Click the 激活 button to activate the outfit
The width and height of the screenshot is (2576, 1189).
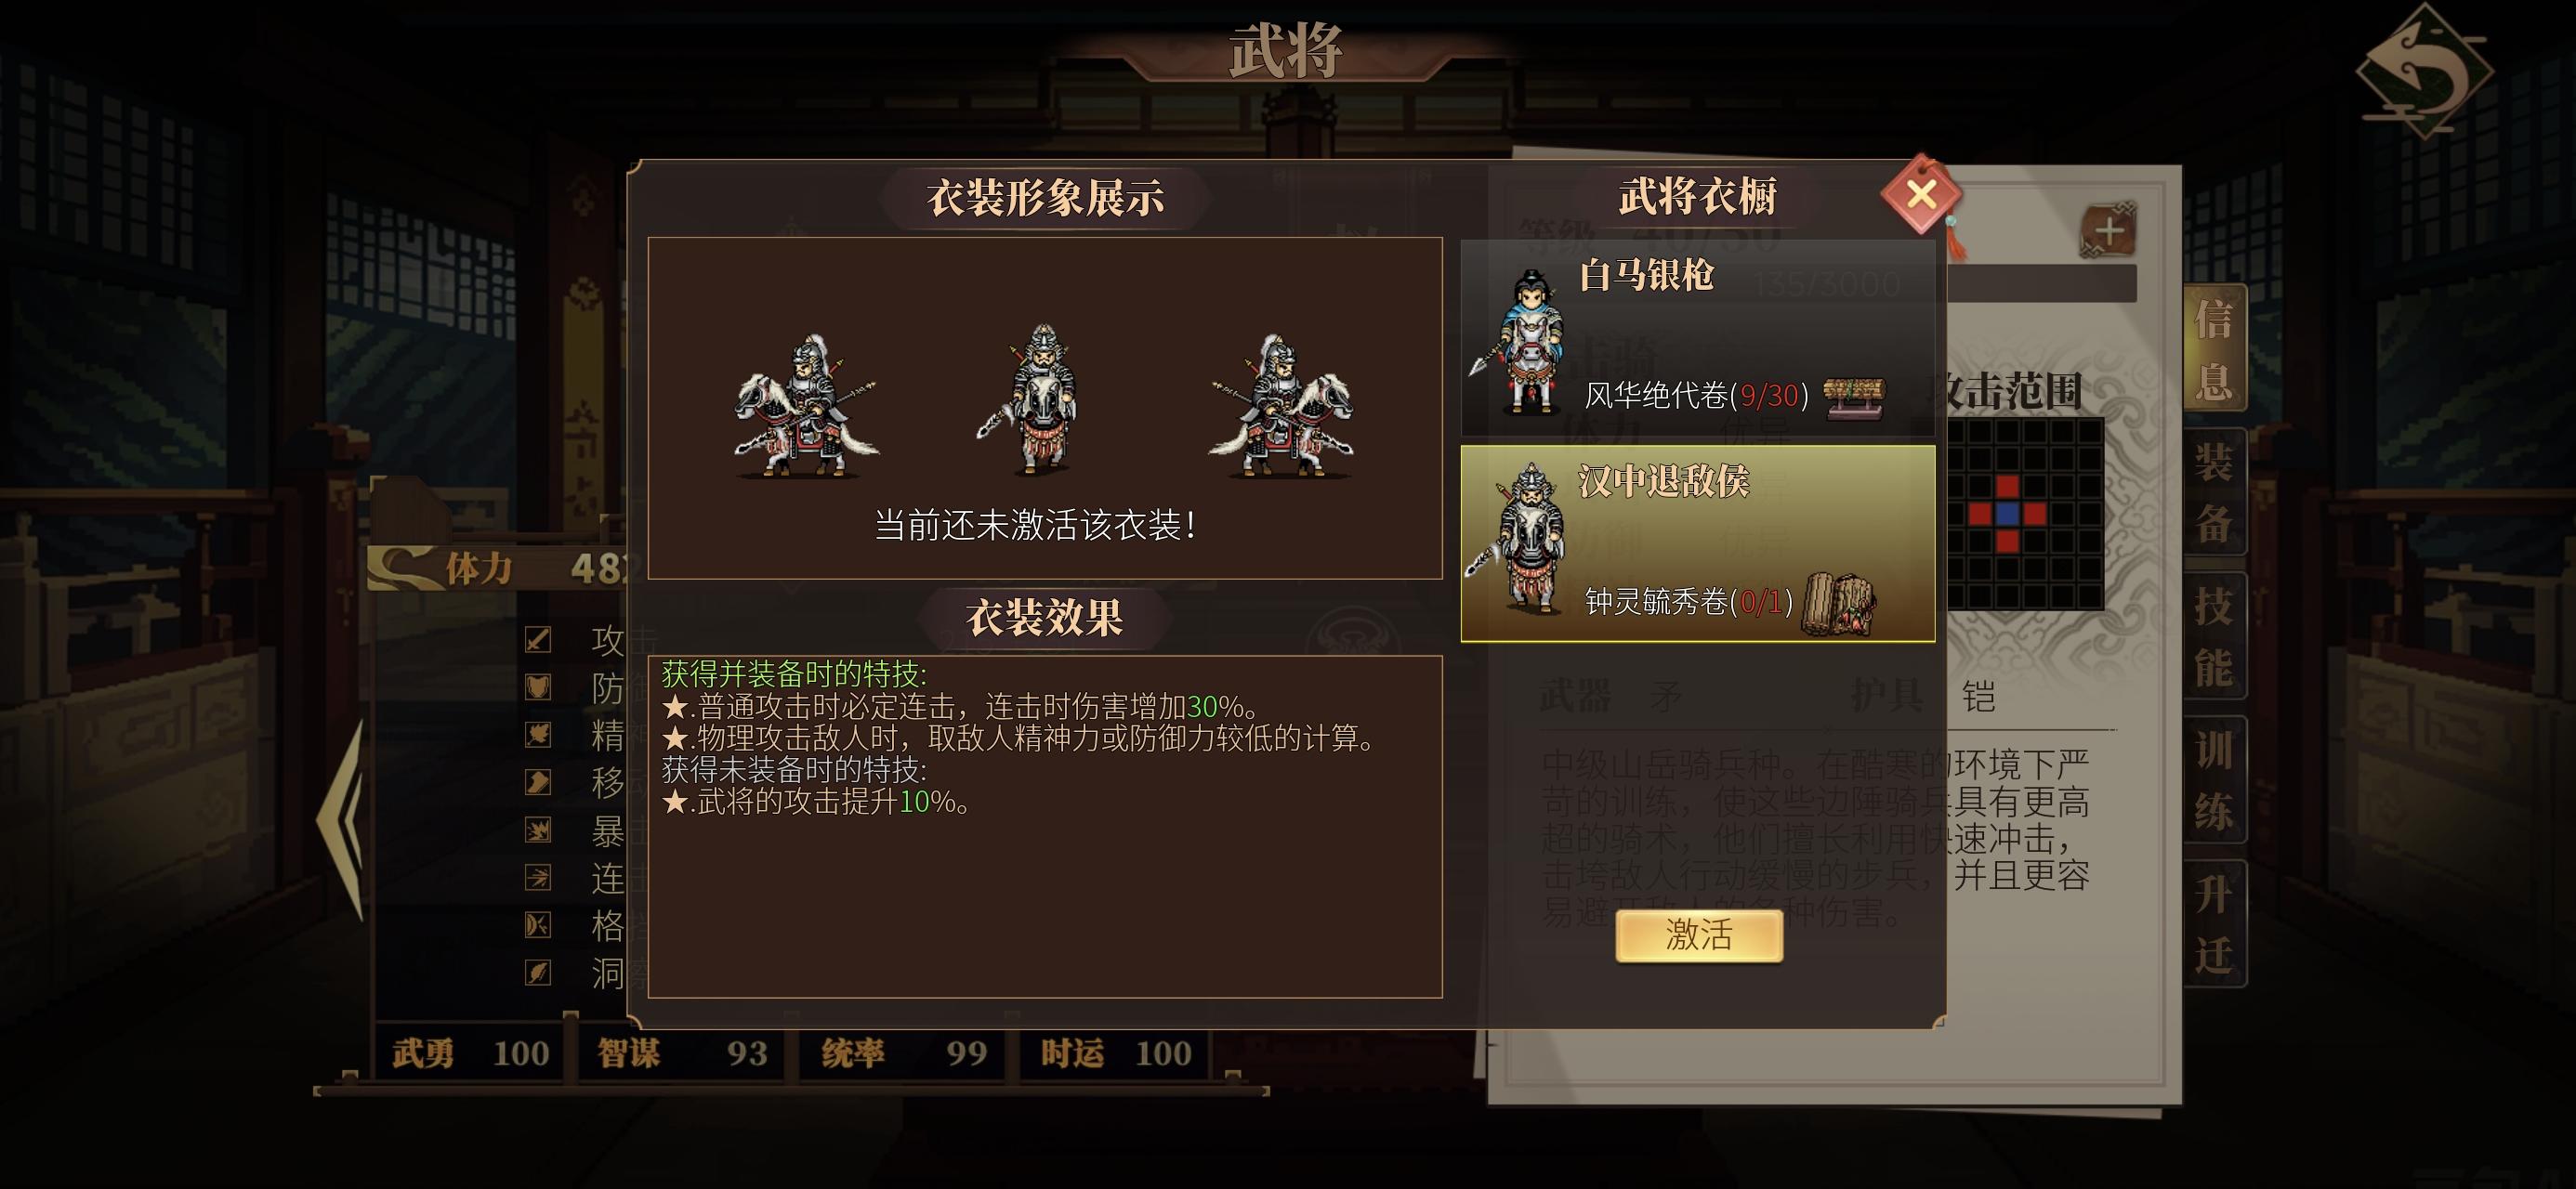click(x=1699, y=936)
